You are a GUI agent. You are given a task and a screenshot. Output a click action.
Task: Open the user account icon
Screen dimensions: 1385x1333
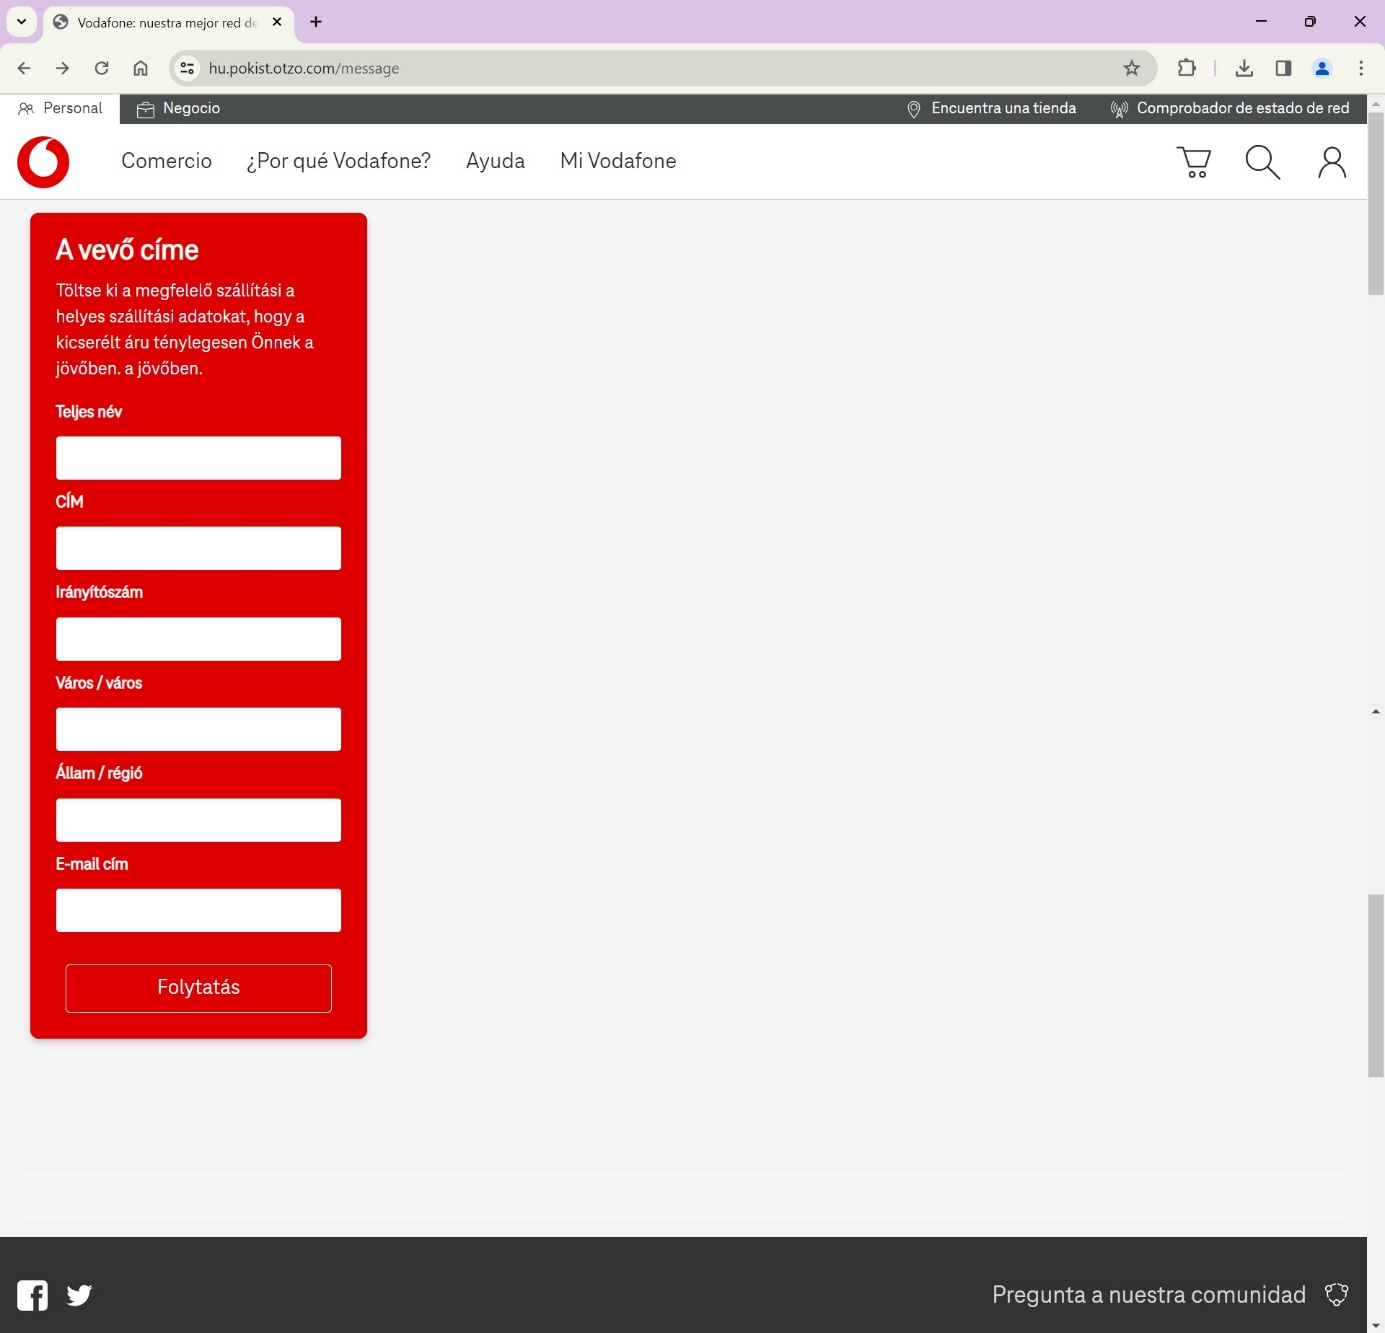pos(1331,162)
